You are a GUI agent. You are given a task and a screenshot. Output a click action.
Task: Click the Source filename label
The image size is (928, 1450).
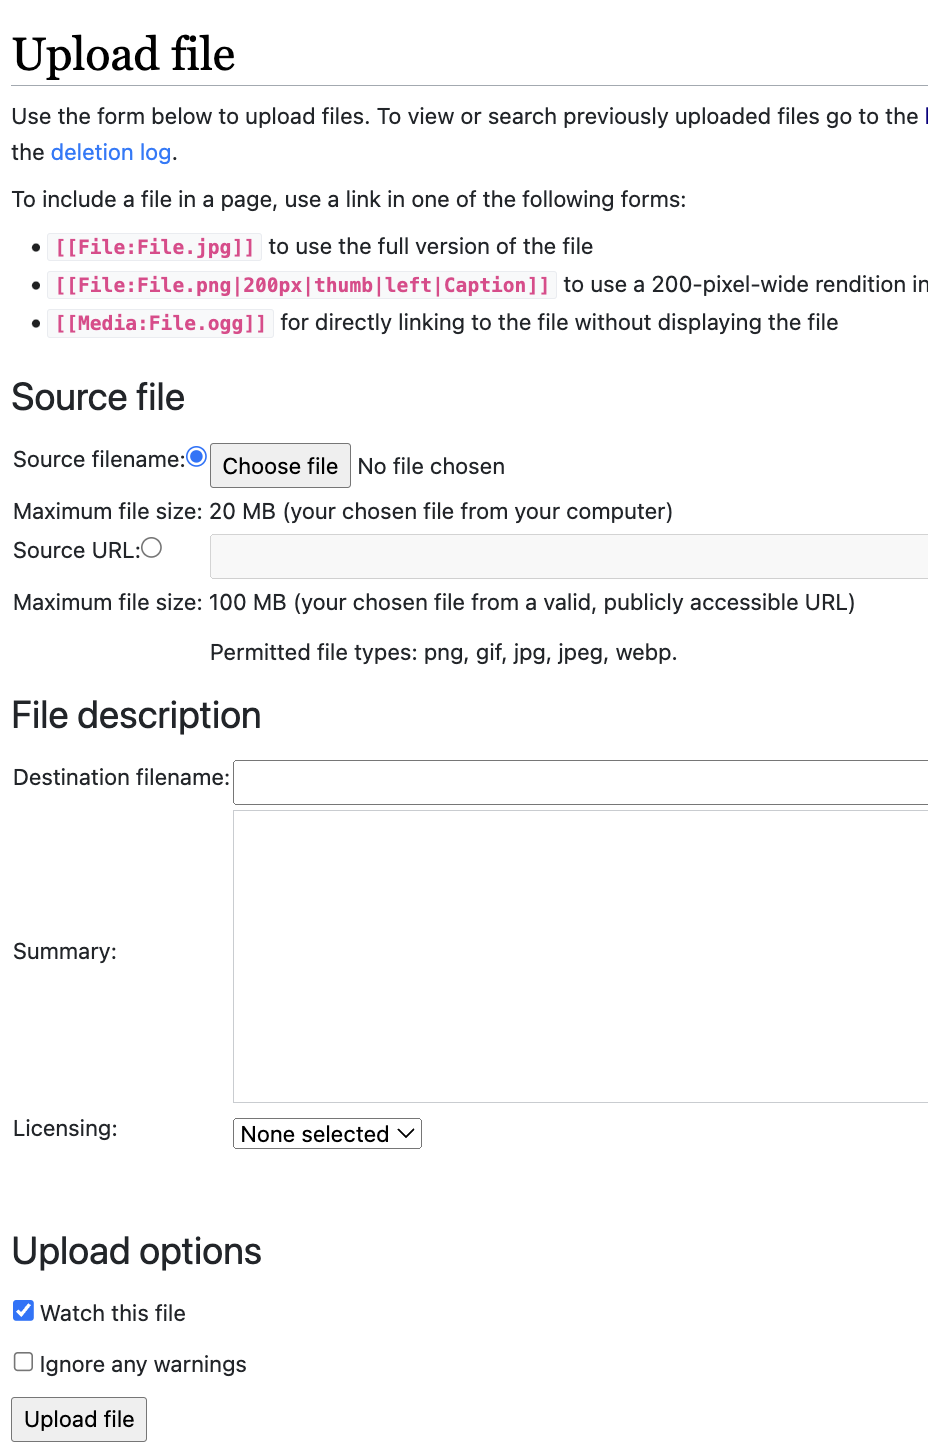(x=99, y=459)
